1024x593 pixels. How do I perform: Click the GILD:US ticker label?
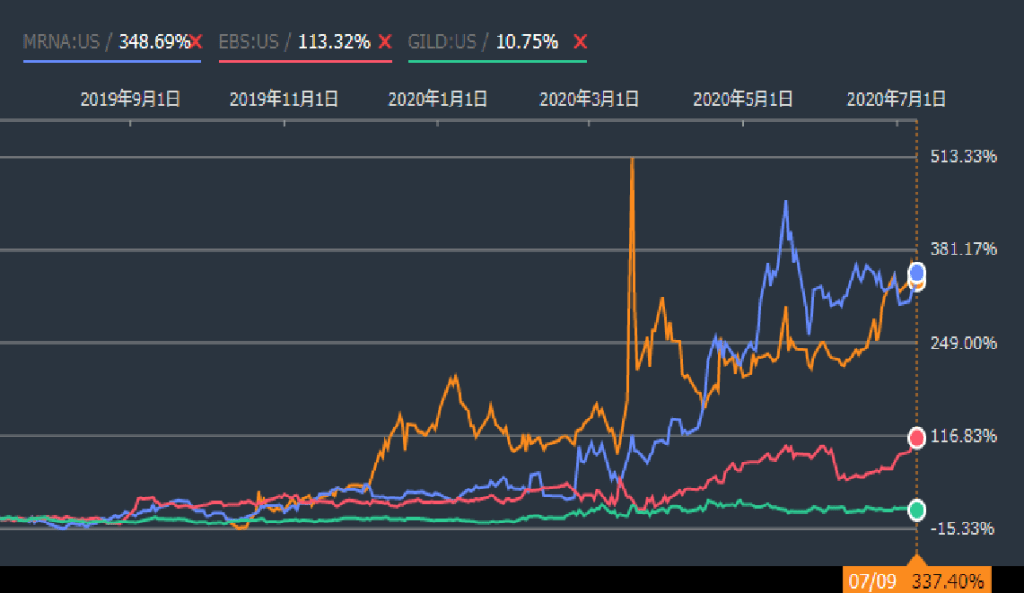coord(442,42)
